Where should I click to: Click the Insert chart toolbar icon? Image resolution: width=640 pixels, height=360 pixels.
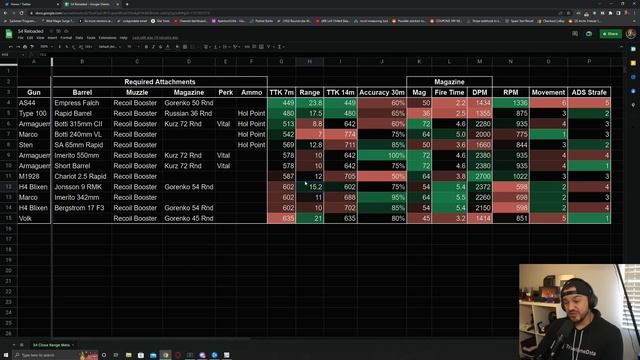(x=261, y=47)
